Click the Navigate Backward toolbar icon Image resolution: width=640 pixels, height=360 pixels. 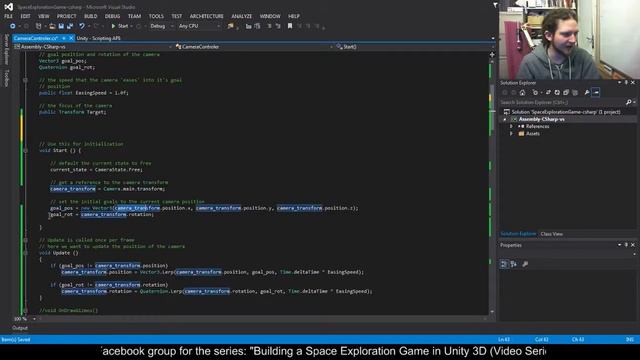pyautogui.click(x=13, y=26)
